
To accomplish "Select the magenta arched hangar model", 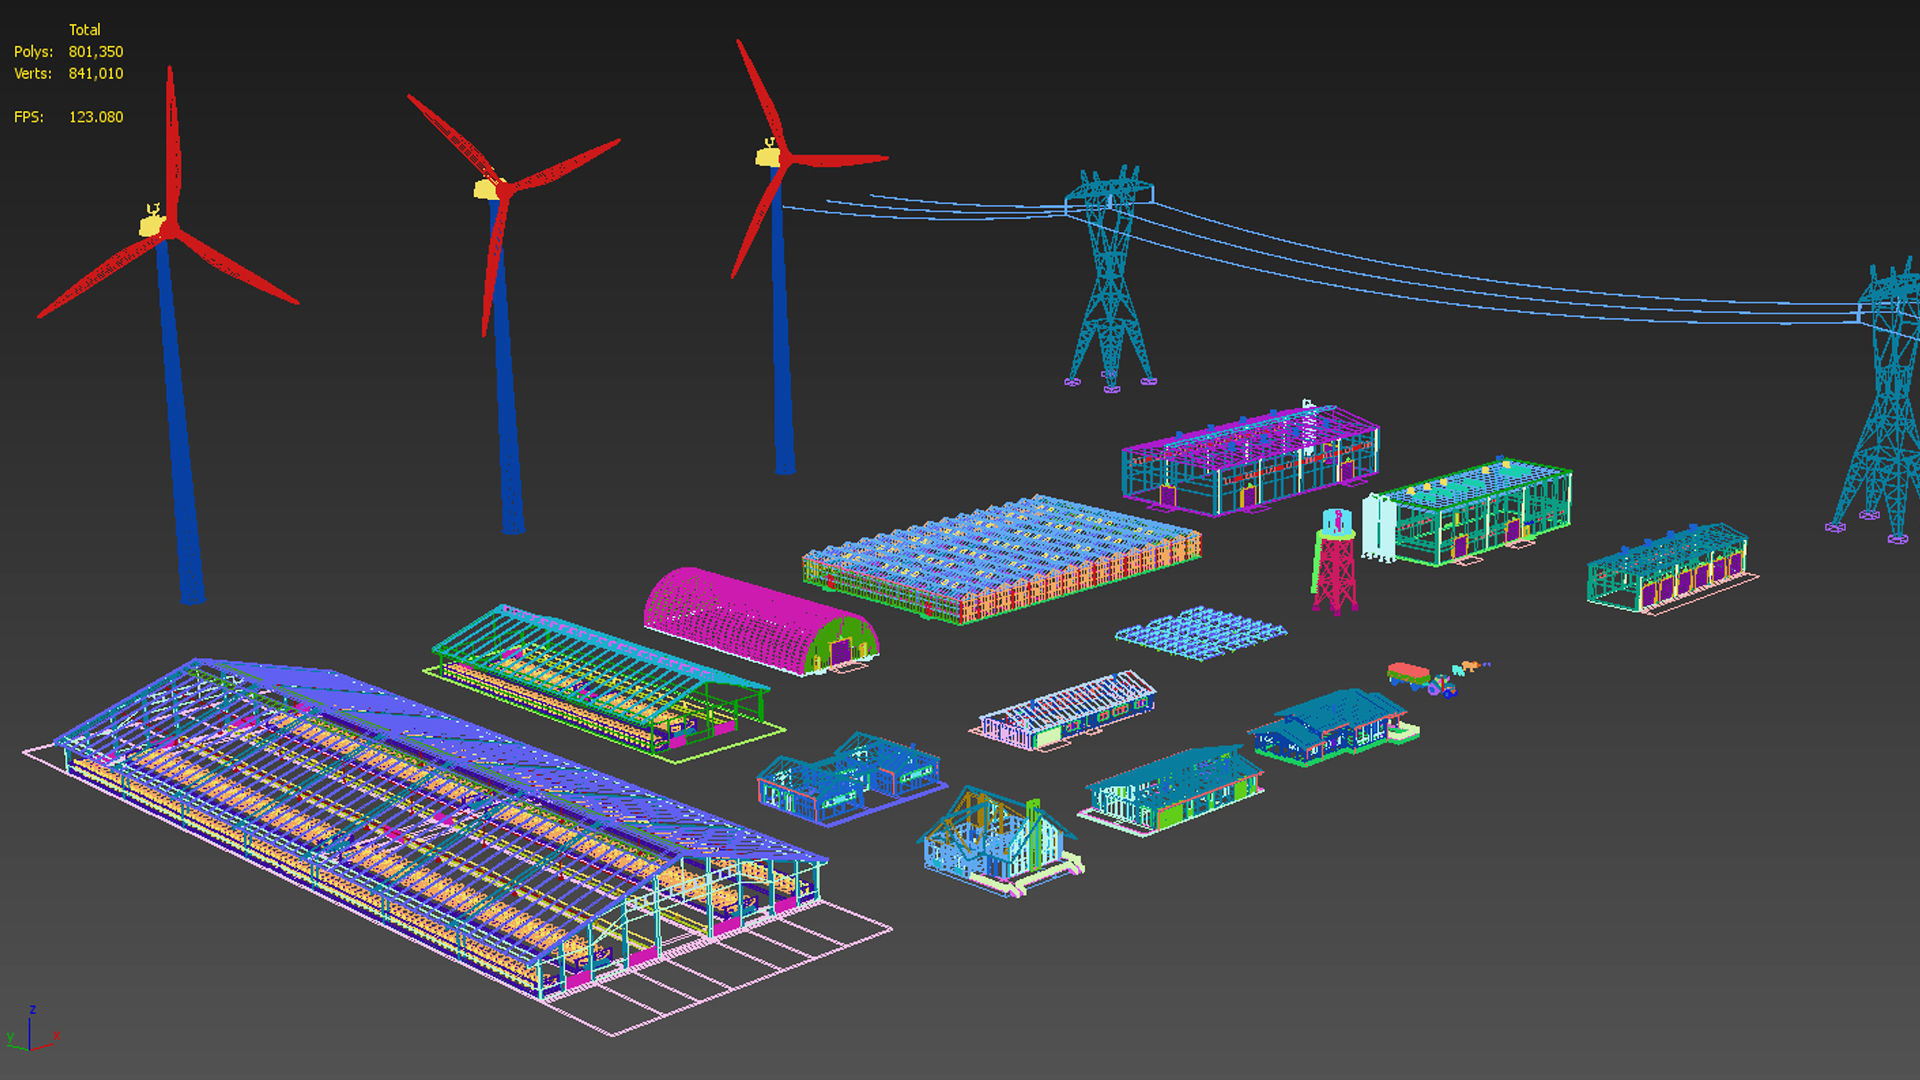I will (x=760, y=620).
